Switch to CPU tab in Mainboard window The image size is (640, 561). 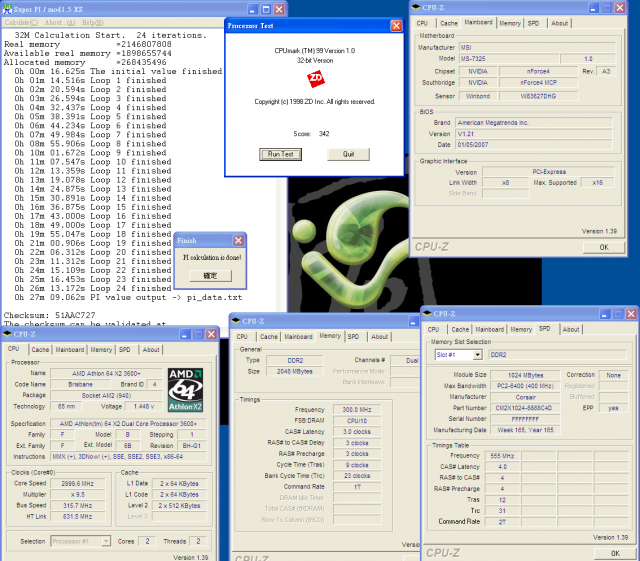click(422, 23)
